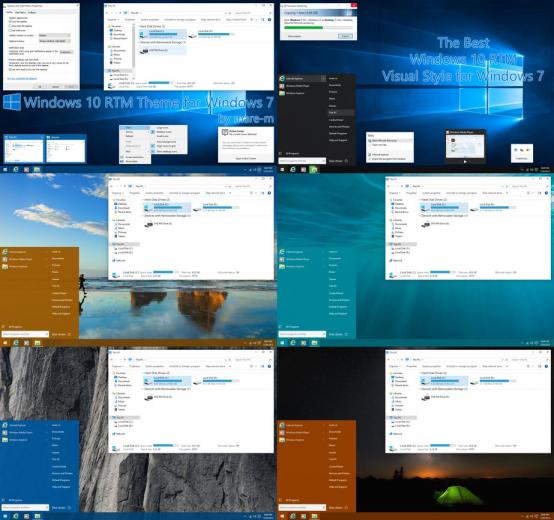The image size is (554, 520).
Task: Click the Action Center flag icon in the notification popup
Action: coord(225,132)
